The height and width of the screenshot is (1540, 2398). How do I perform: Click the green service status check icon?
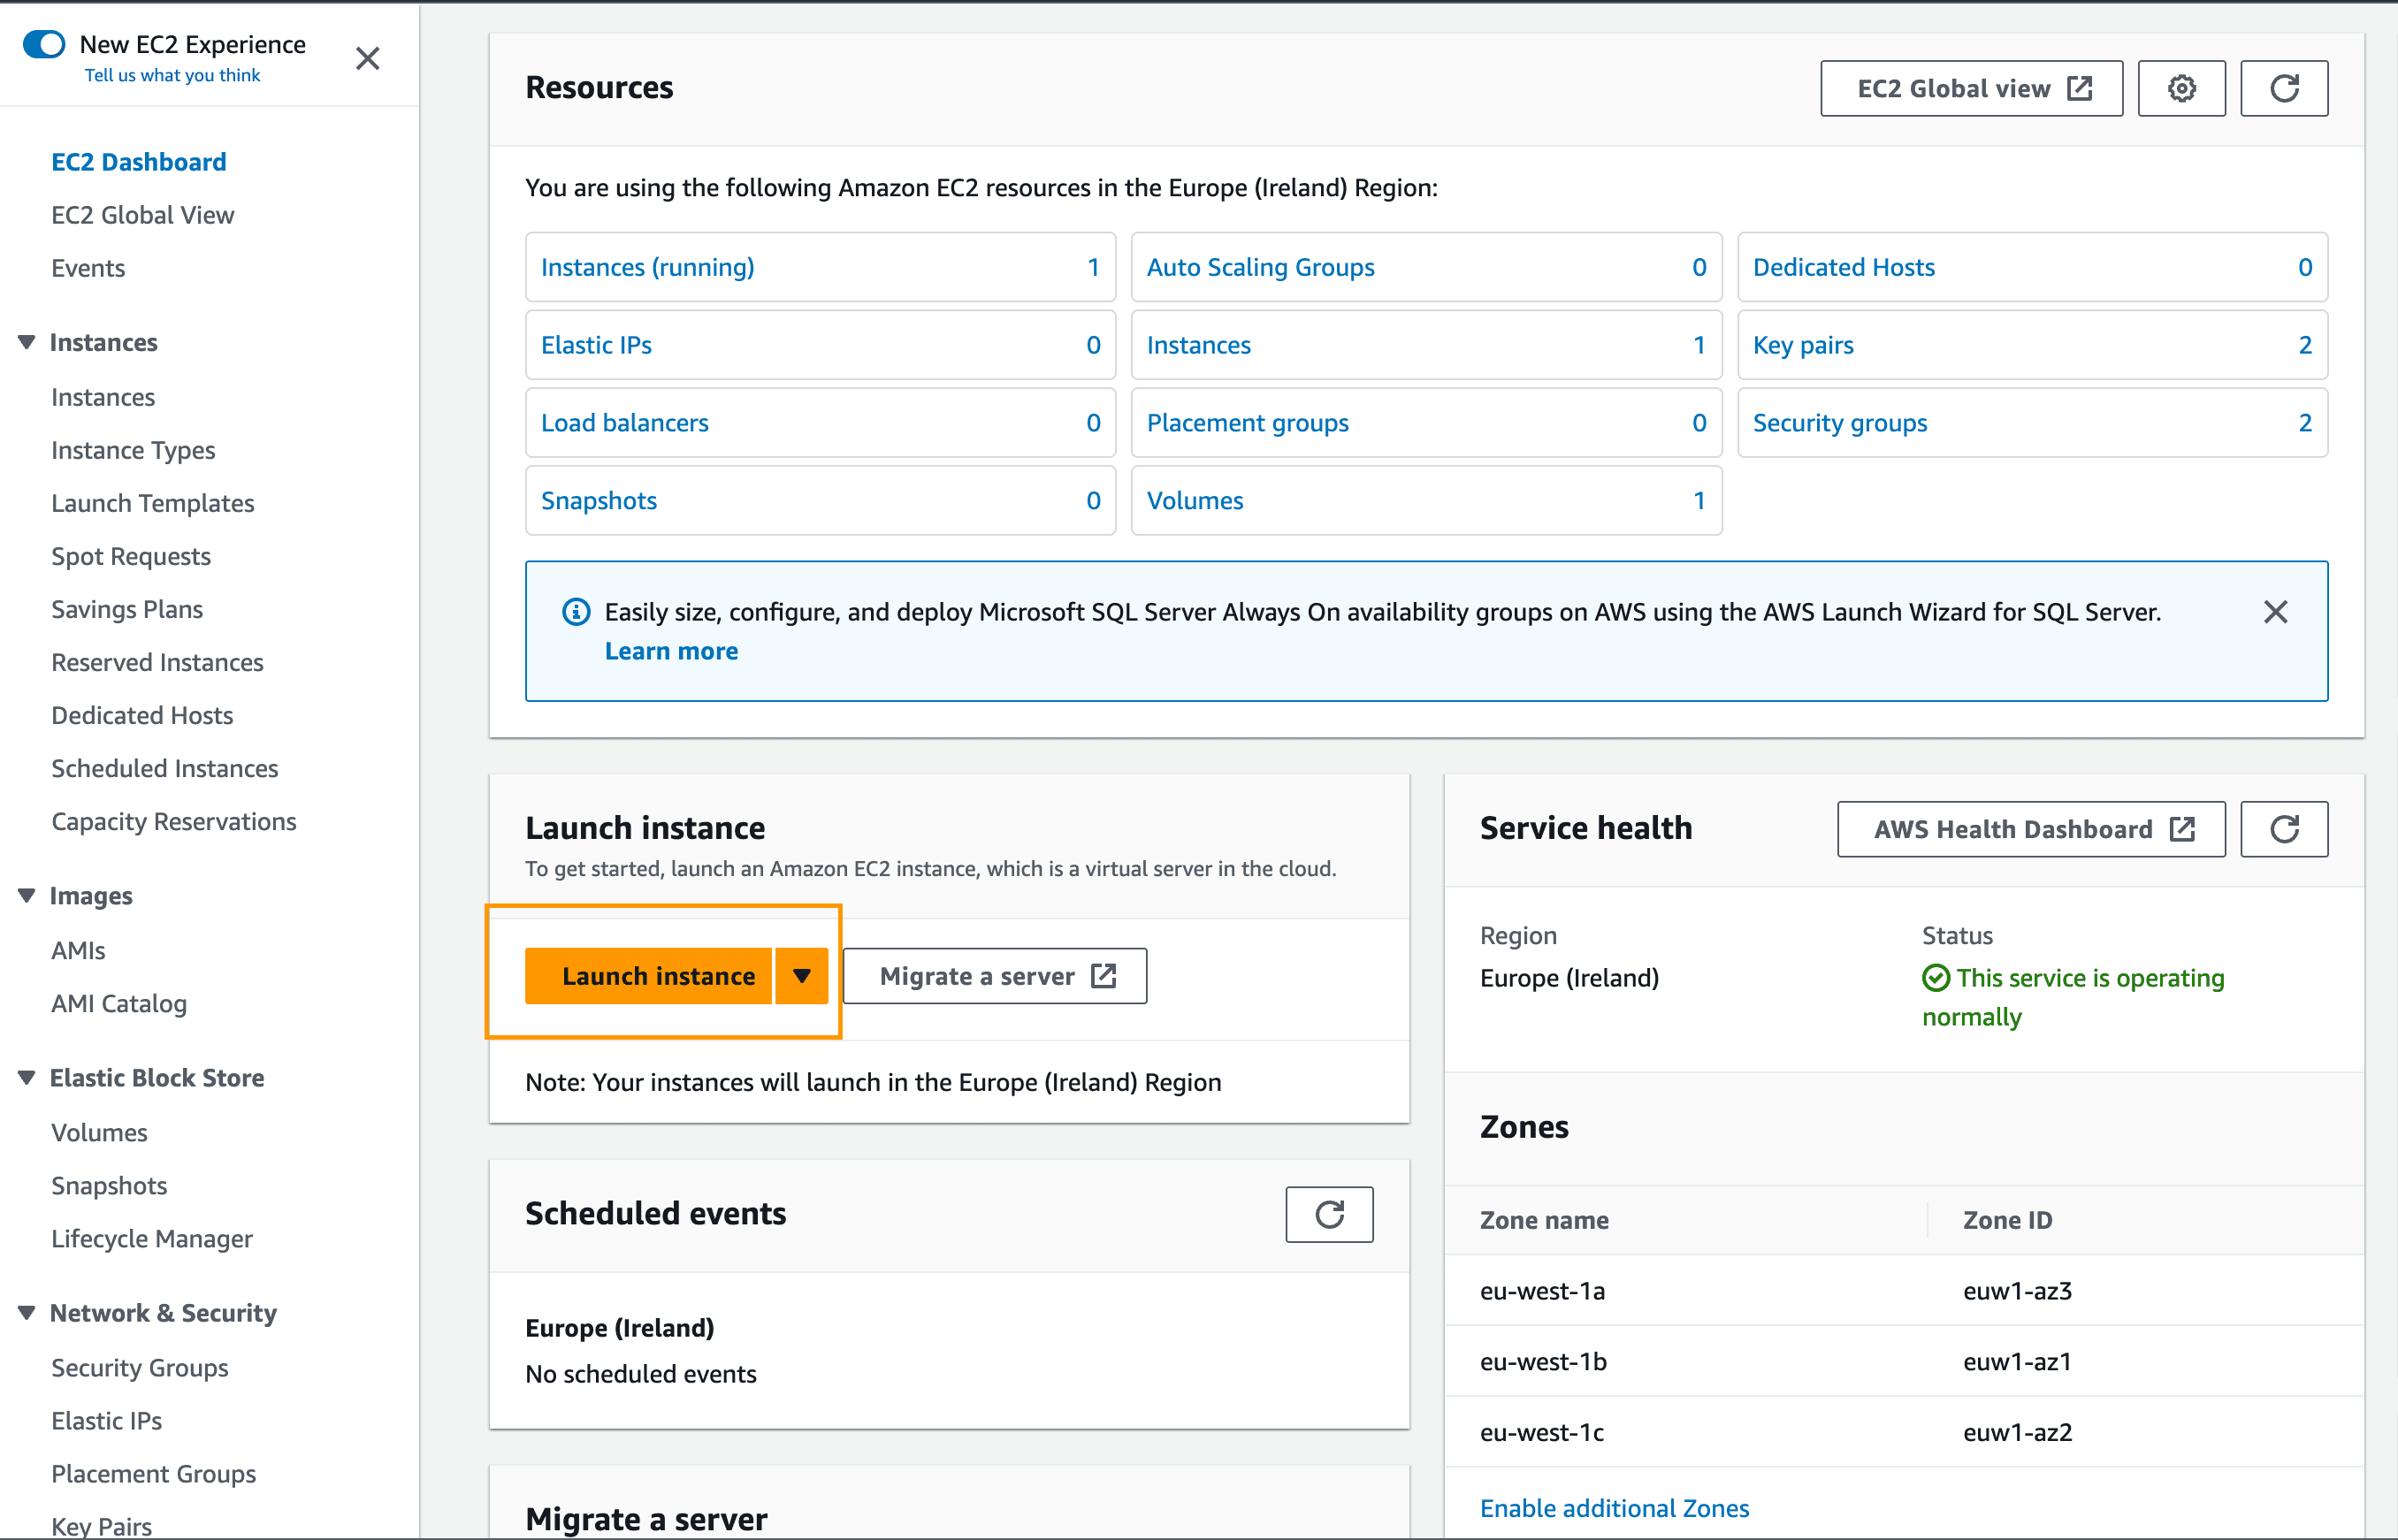point(1935,978)
